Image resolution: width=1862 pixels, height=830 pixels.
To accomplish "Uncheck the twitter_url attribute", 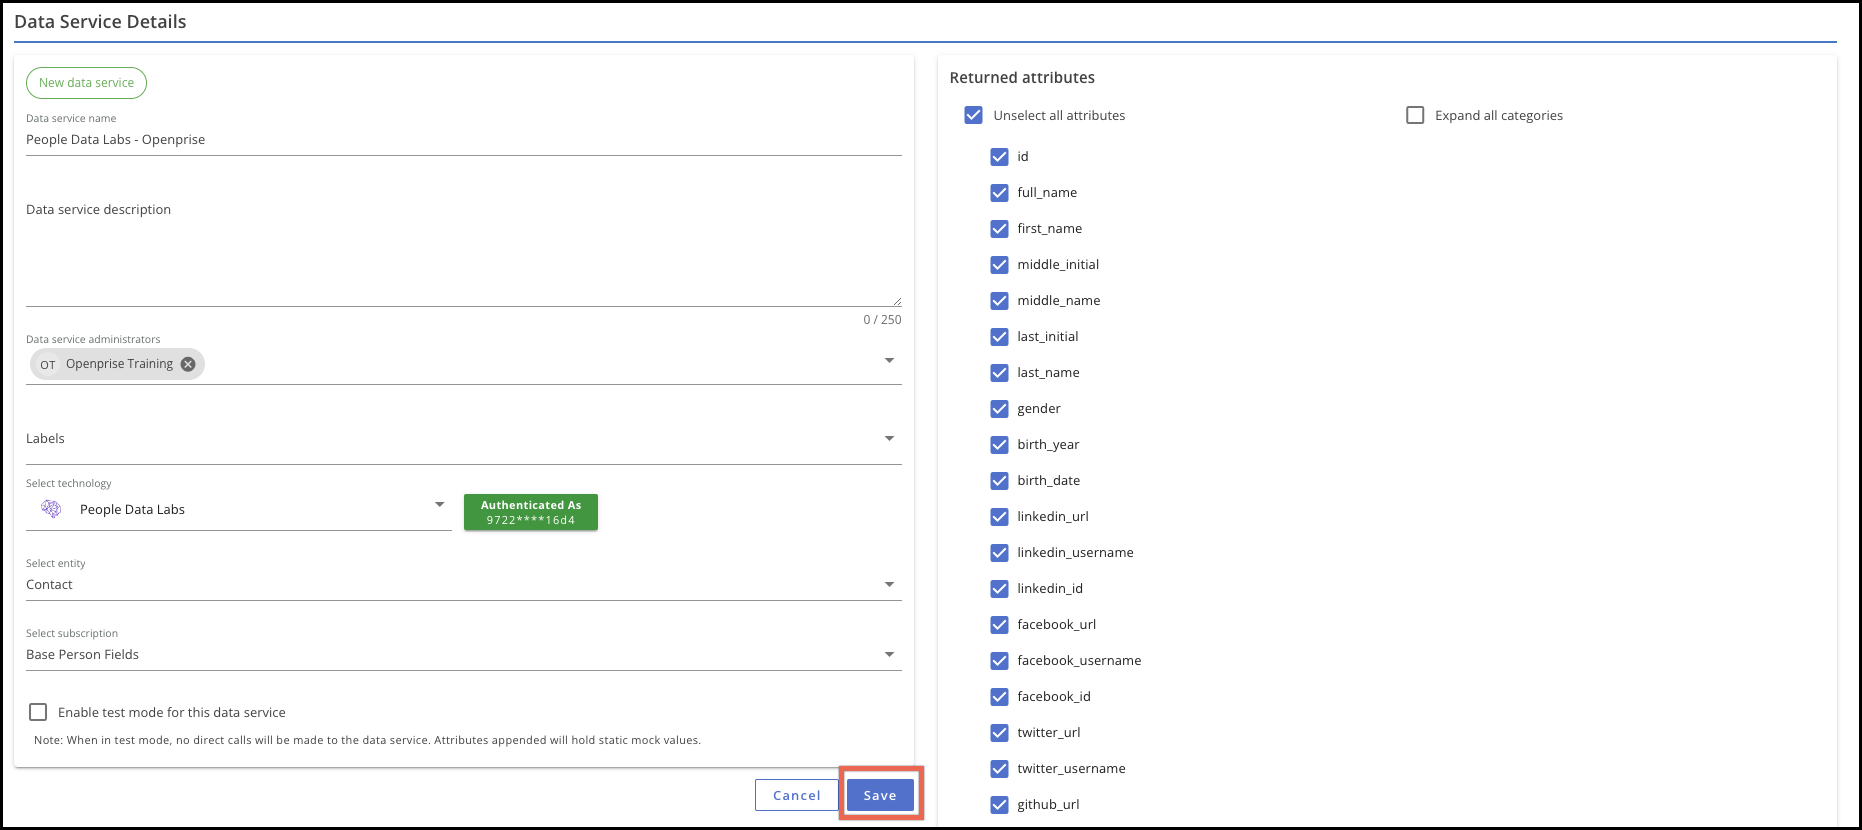I will (999, 733).
